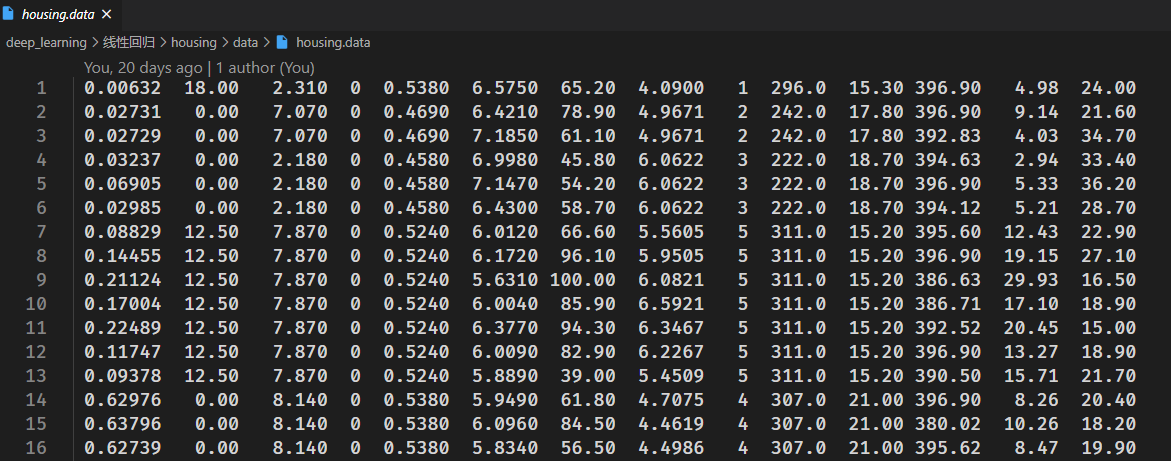Click the value 0.02729 on line 3

tap(122, 136)
